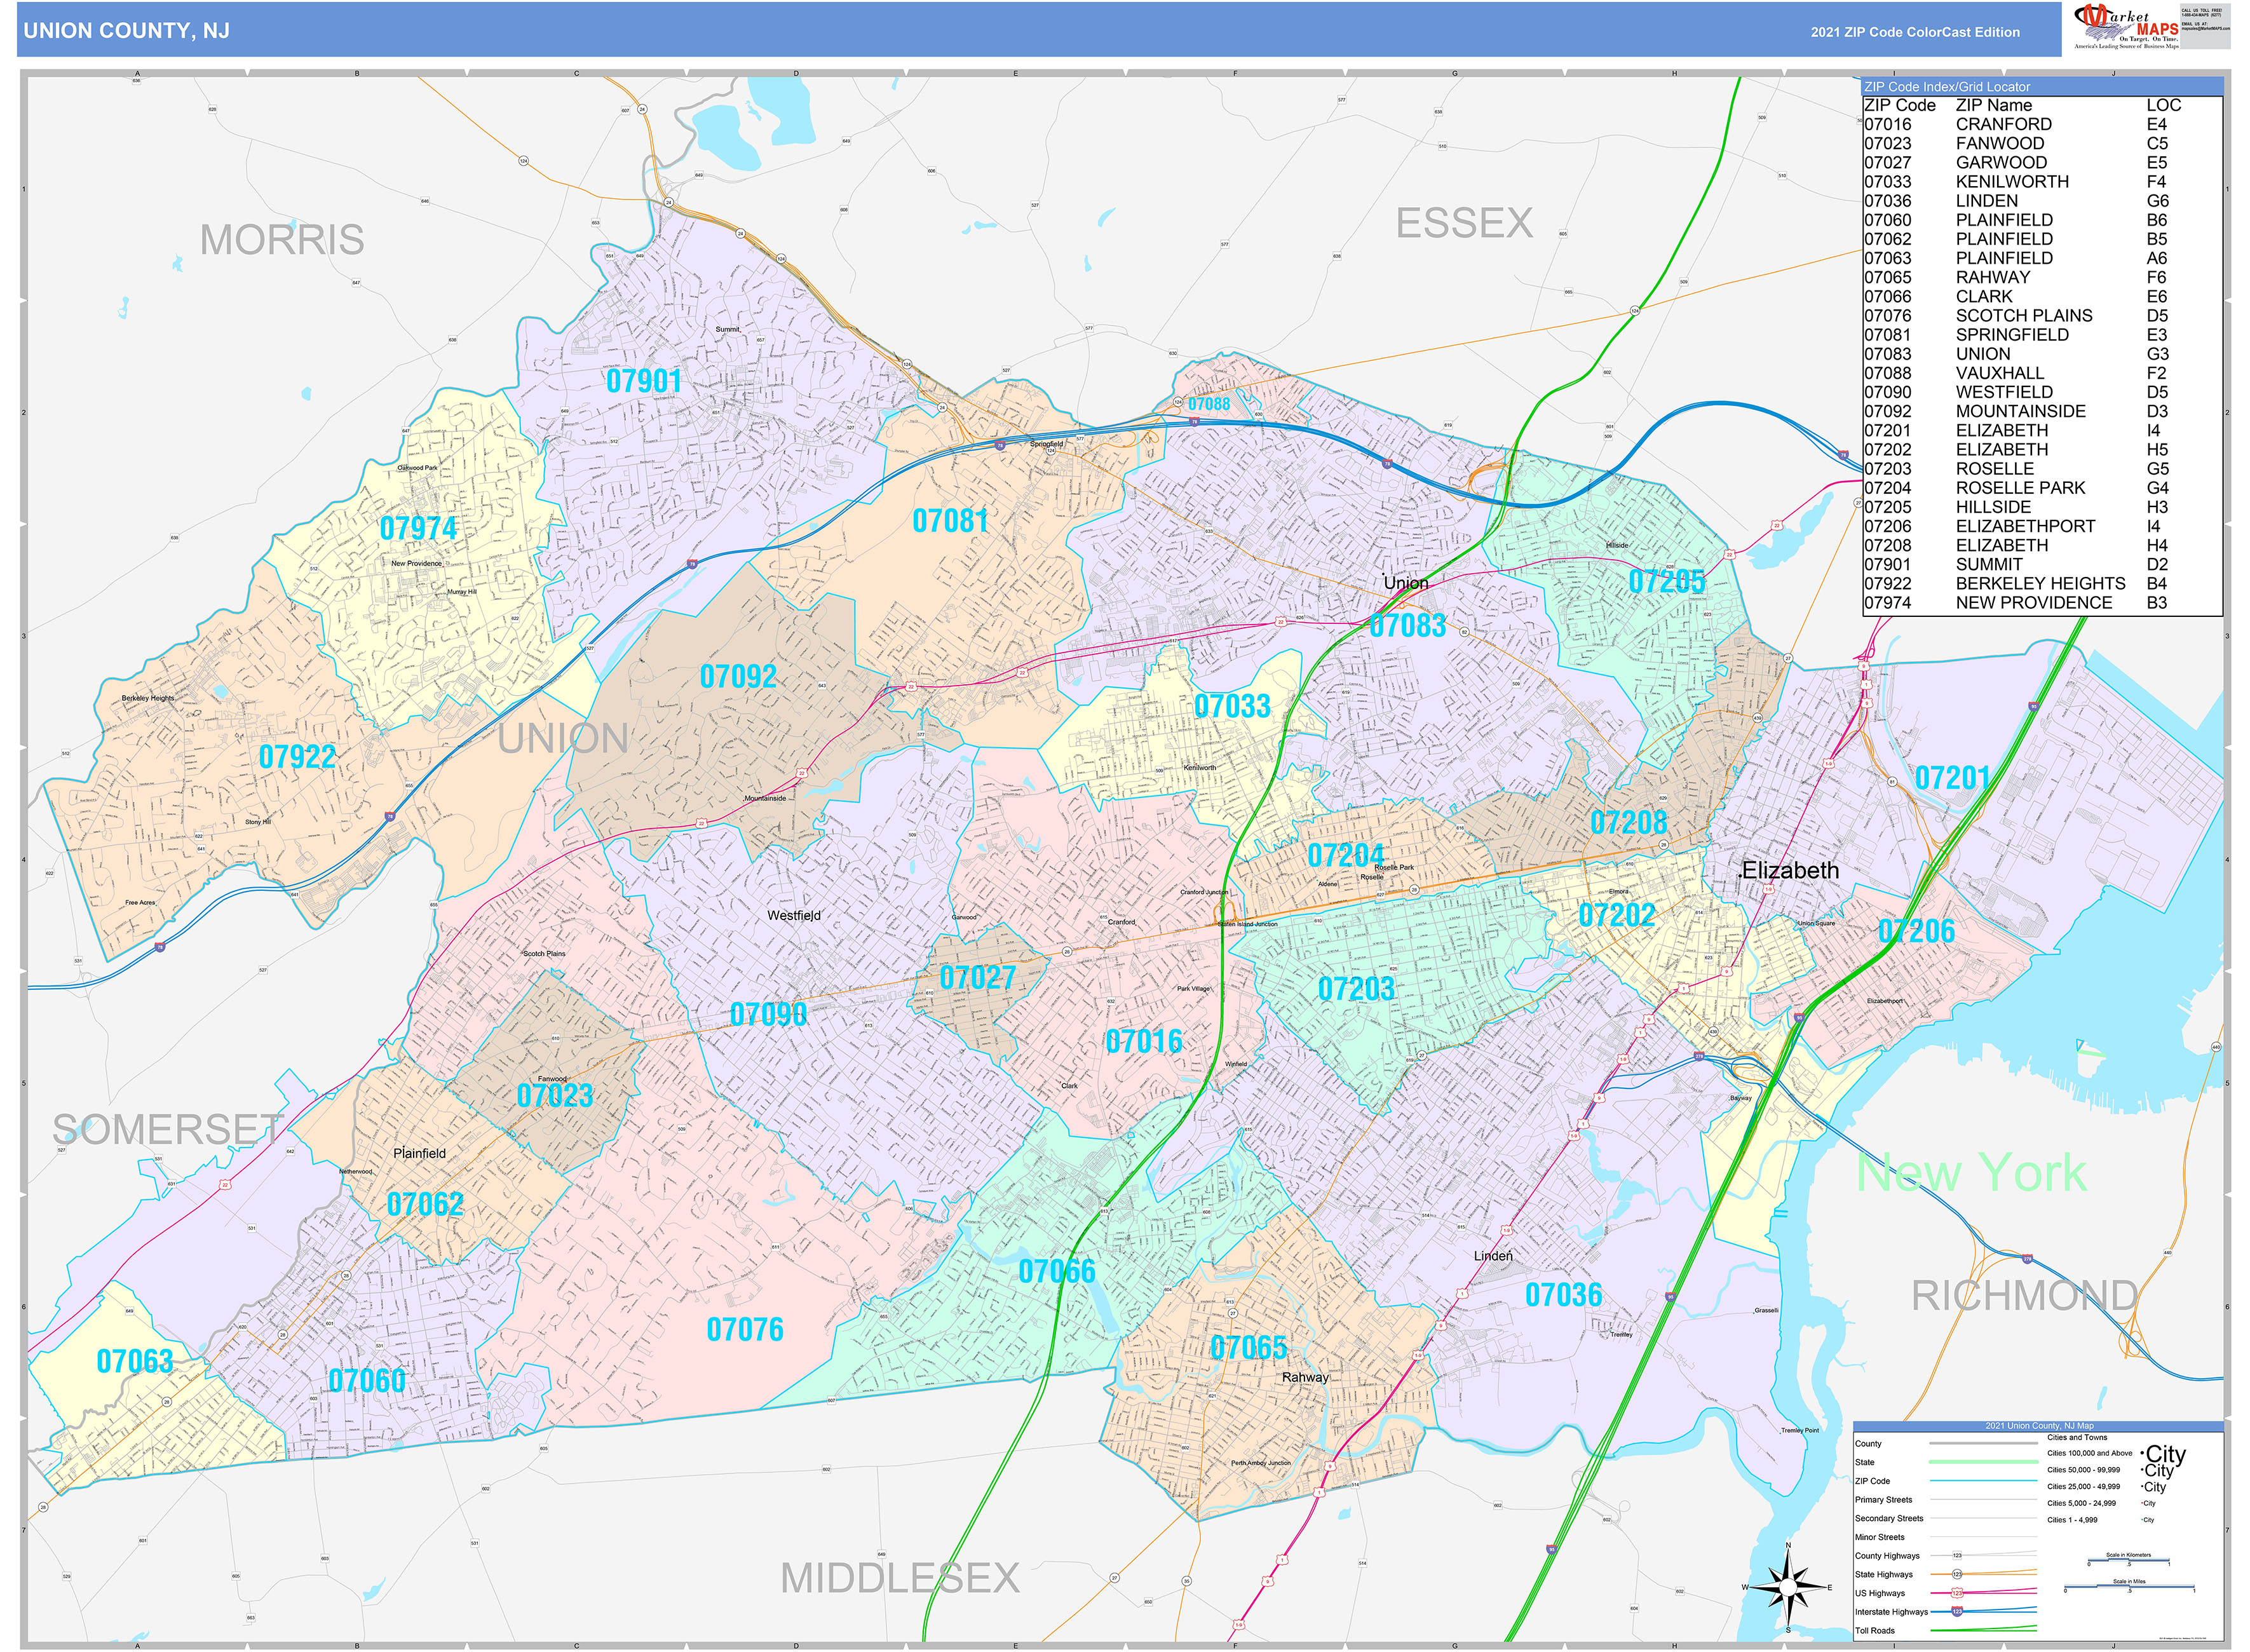Click the Cities 100,000 and Above legend entry

(x=2117, y=1454)
